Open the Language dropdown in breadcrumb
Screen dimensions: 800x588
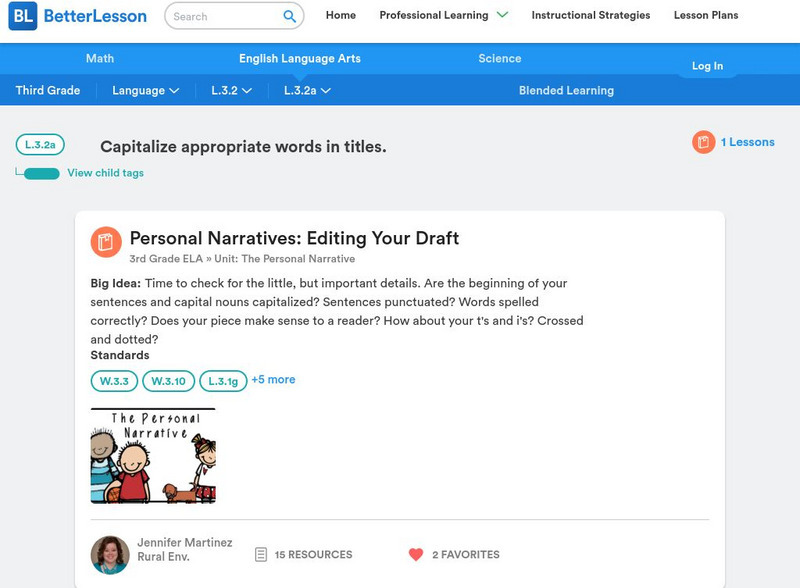(145, 90)
